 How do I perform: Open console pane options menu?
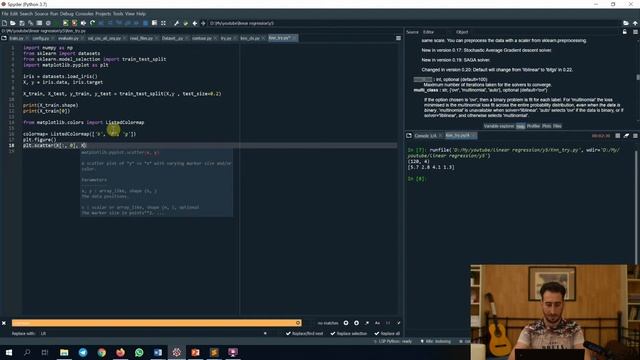[635, 136]
